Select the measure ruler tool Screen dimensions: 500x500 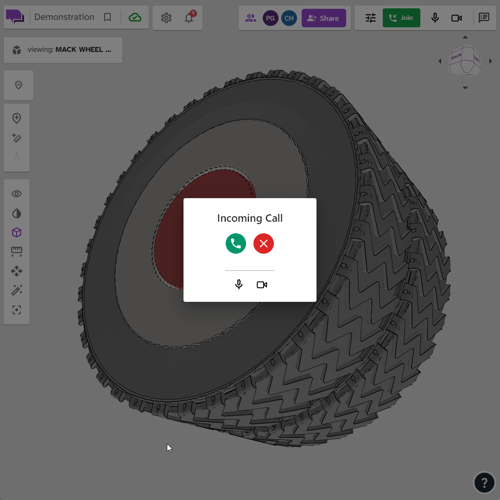[16, 251]
